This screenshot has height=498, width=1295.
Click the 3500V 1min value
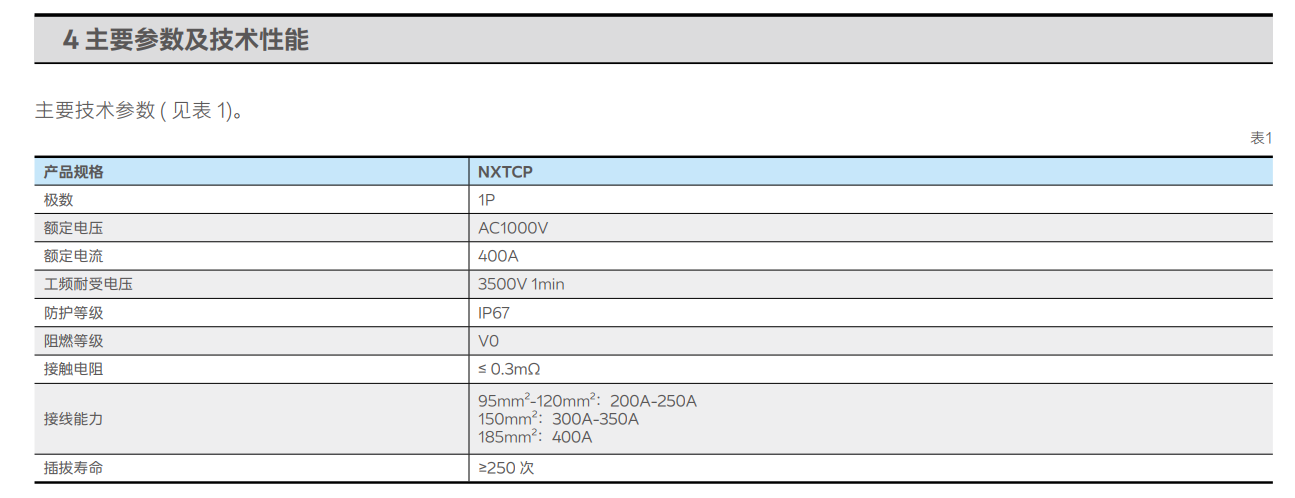pos(521,284)
